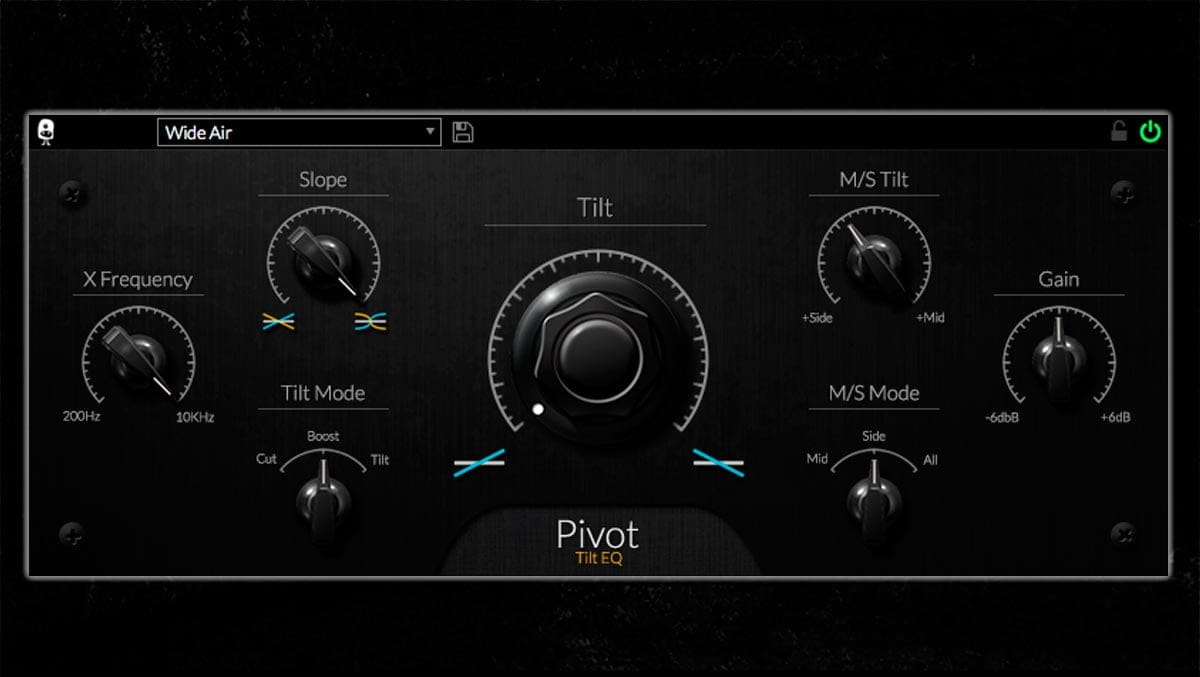Screen dimensions: 1200x677
Task: Select Cut in Tilt Mode
Action: point(266,460)
